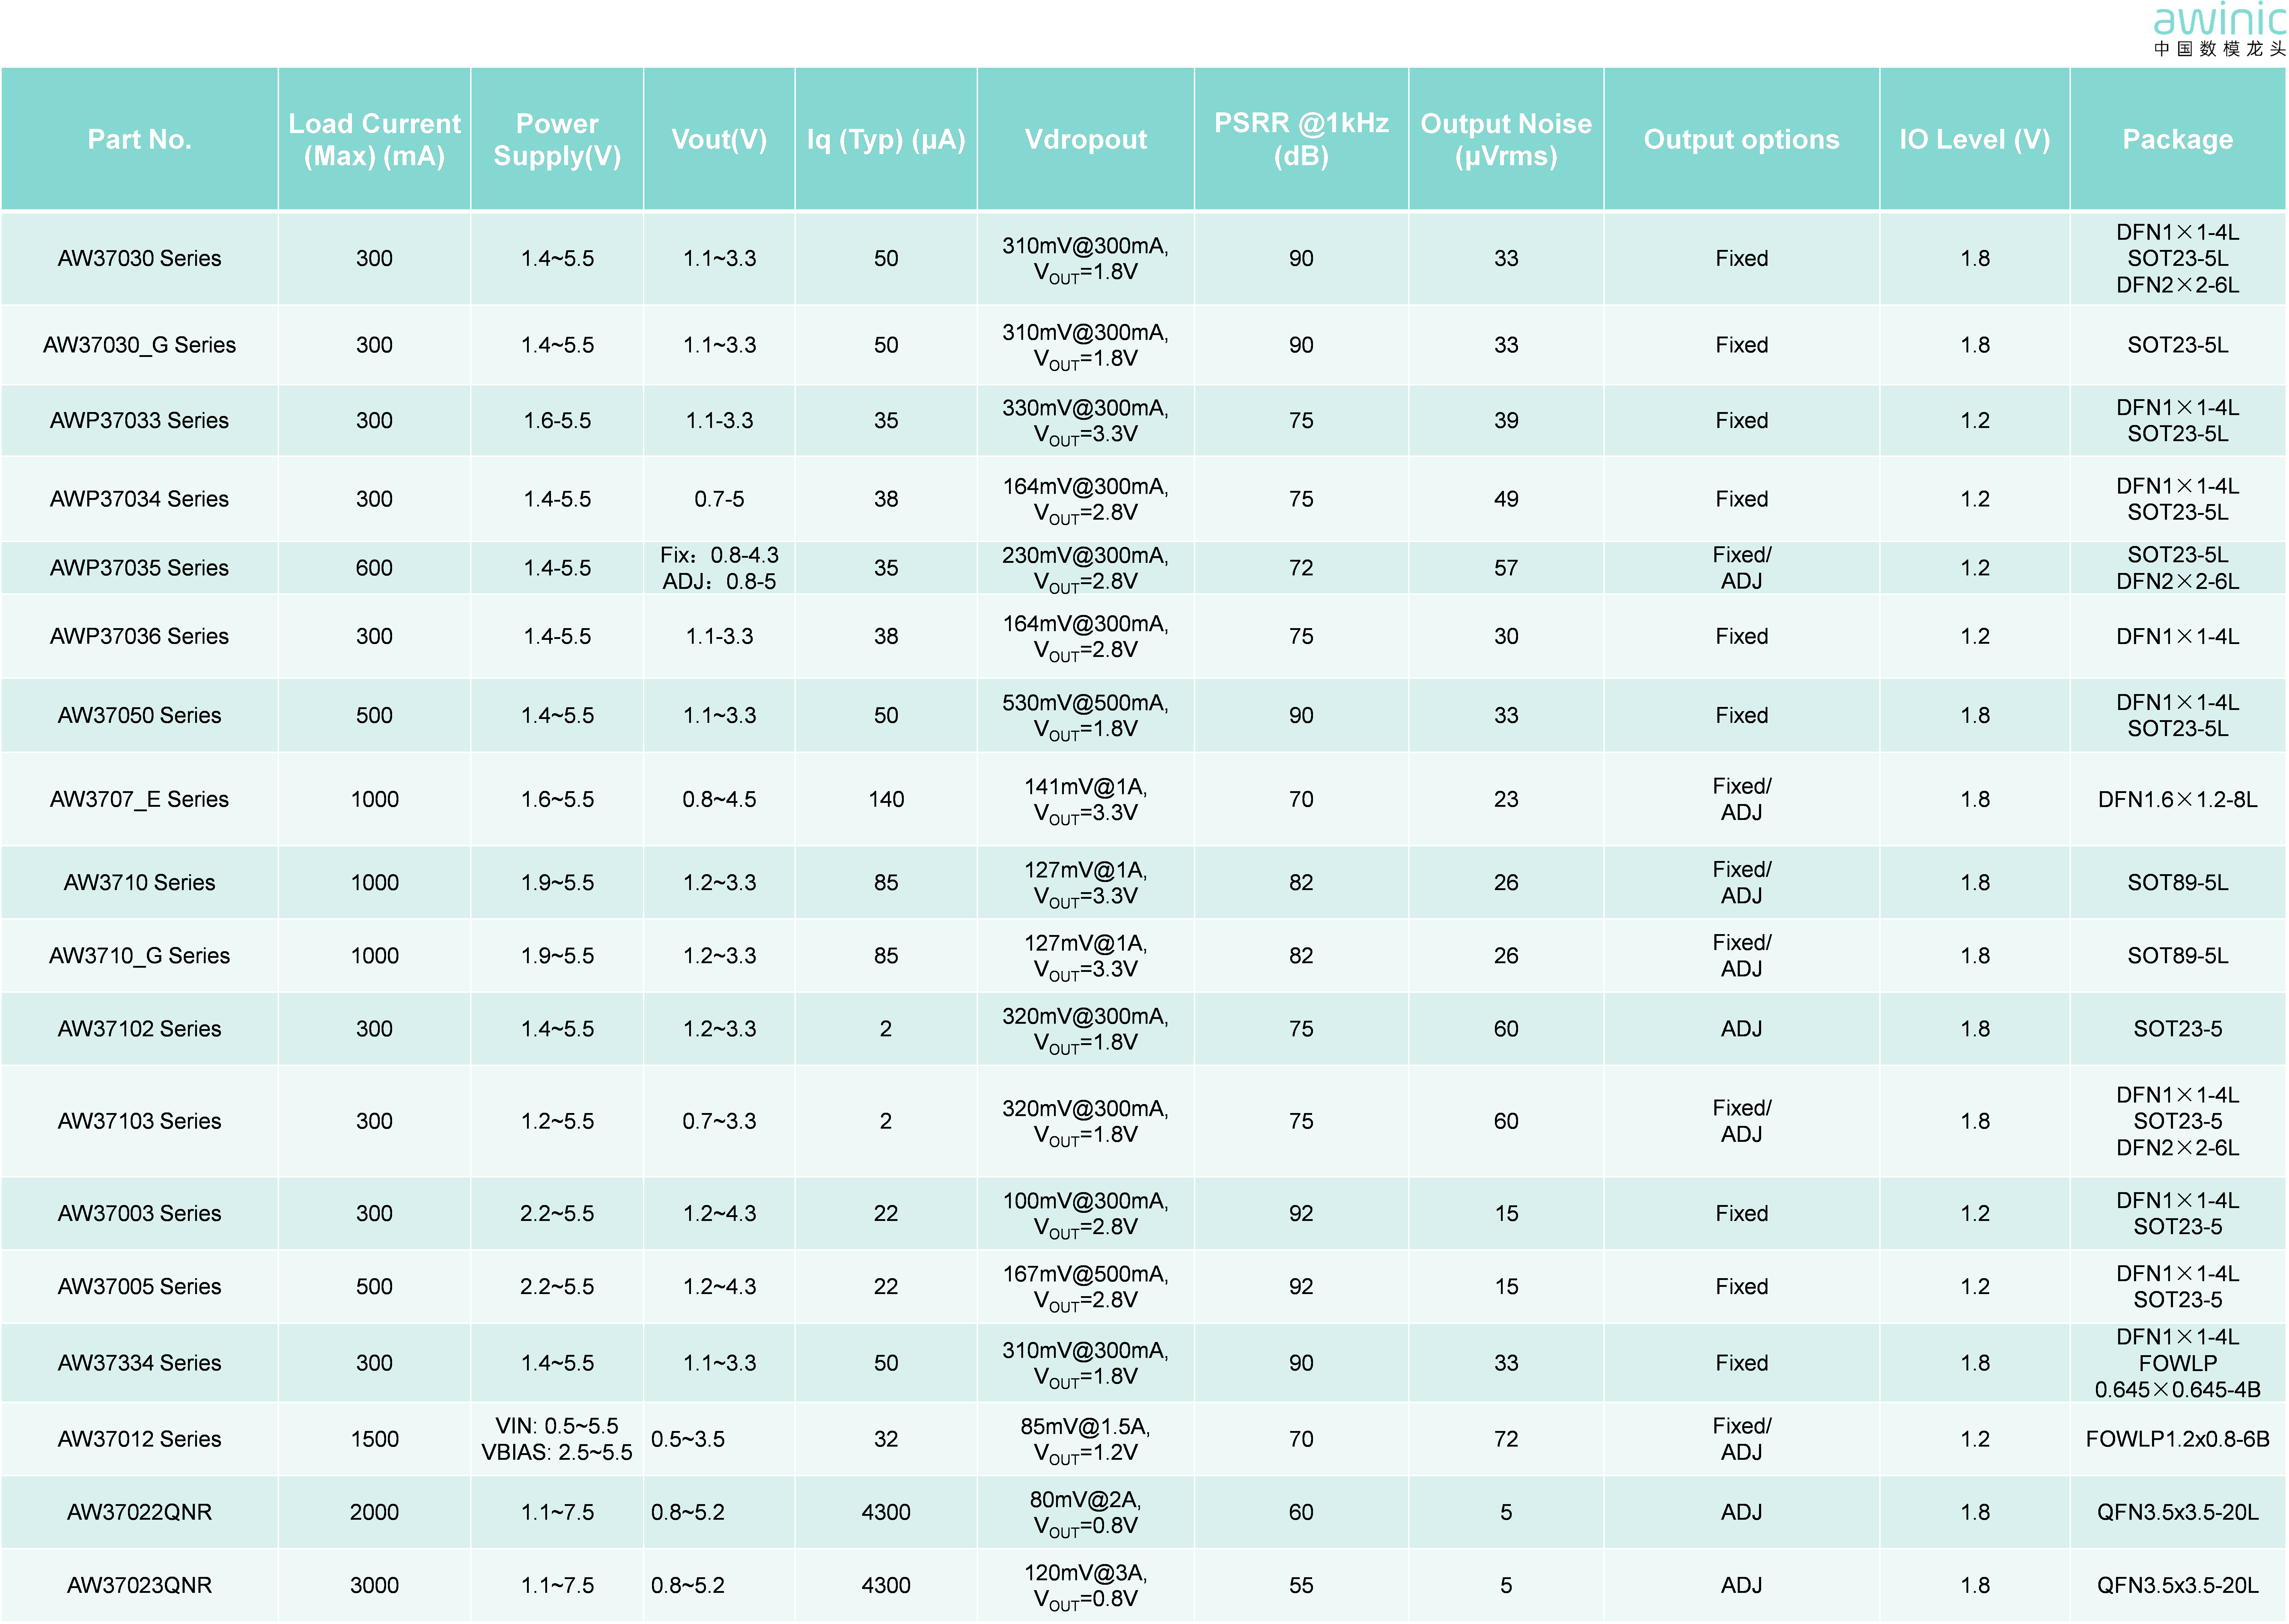Click the Fix/ADJ Vout cell for AWP37035
This screenshot has height=1624, width=2289.
coord(719,568)
